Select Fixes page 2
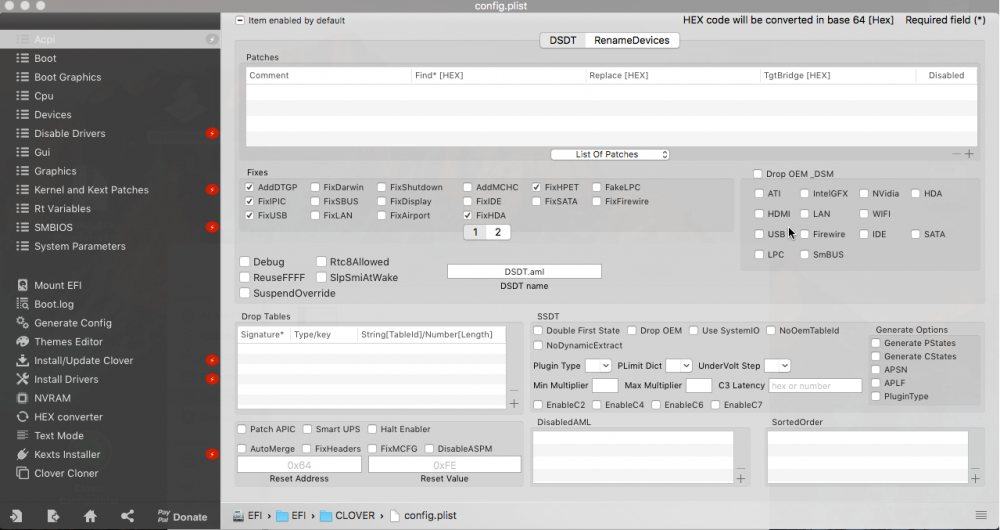This screenshot has width=1000, height=530. click(x=498, y=232)
